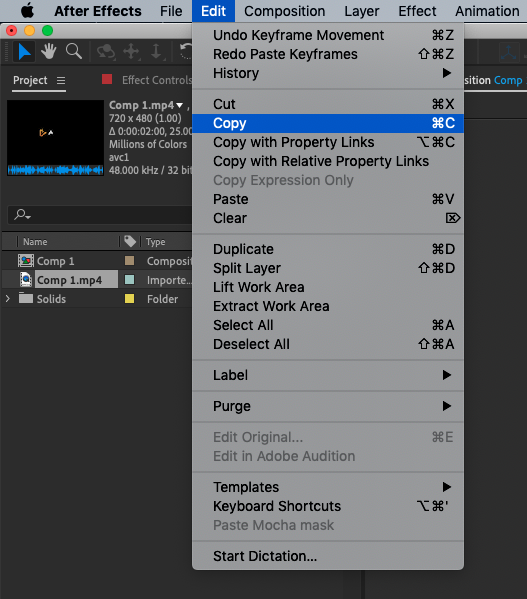Viewport: 527px width, 599px height.
Task: Open the Composition menu
Action: click(x=285, y=11)
